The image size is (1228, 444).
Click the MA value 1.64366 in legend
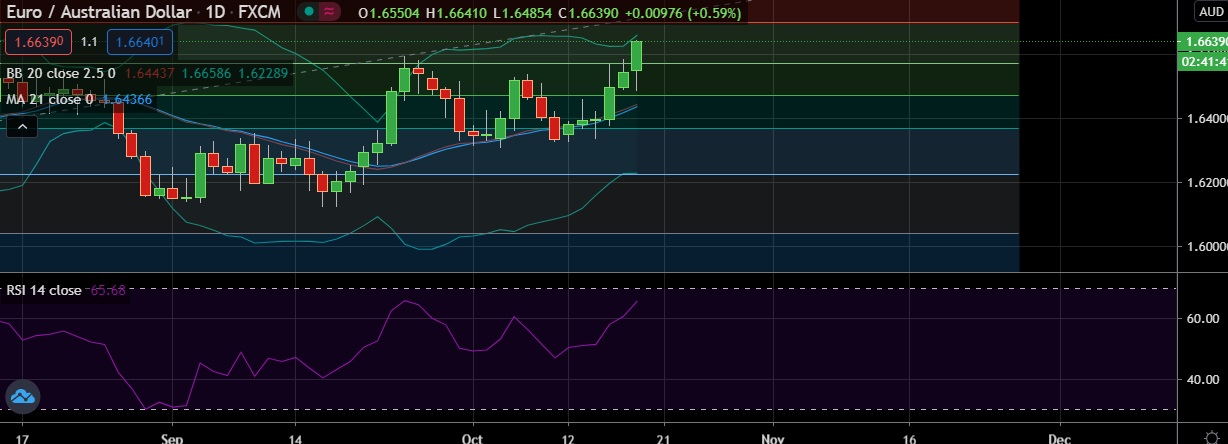pyautogui.click(x=125, y=99)
